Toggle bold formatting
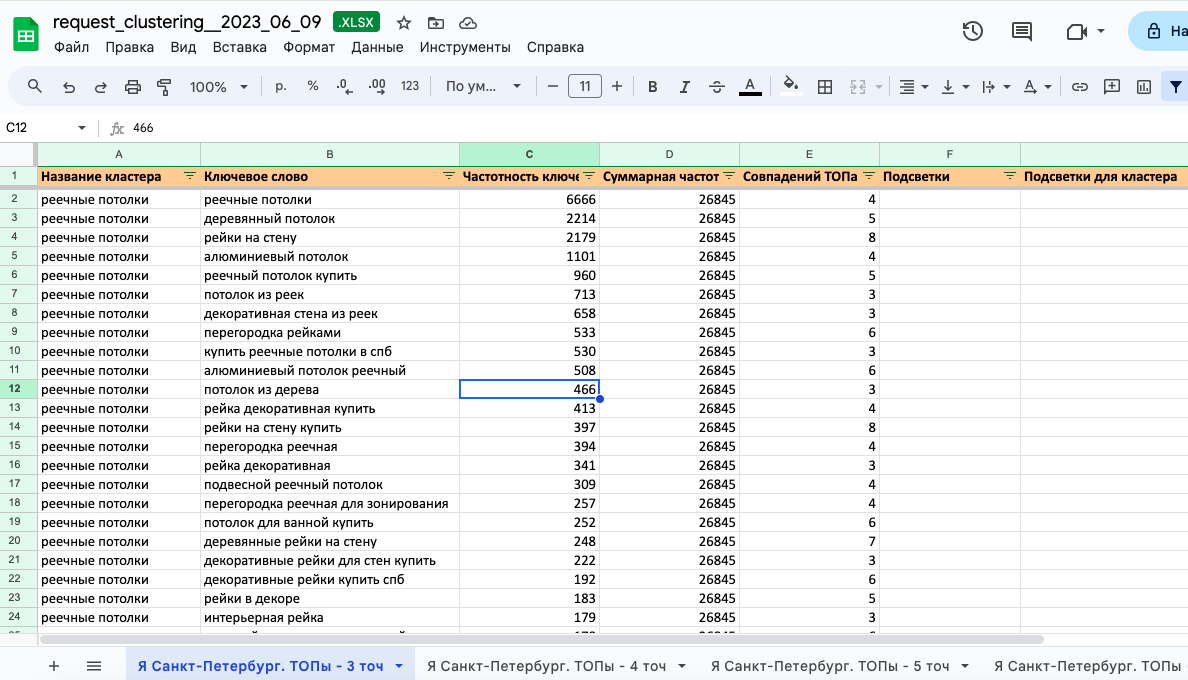The width and height of the screenshot is (1188, 680). [652, 87]
